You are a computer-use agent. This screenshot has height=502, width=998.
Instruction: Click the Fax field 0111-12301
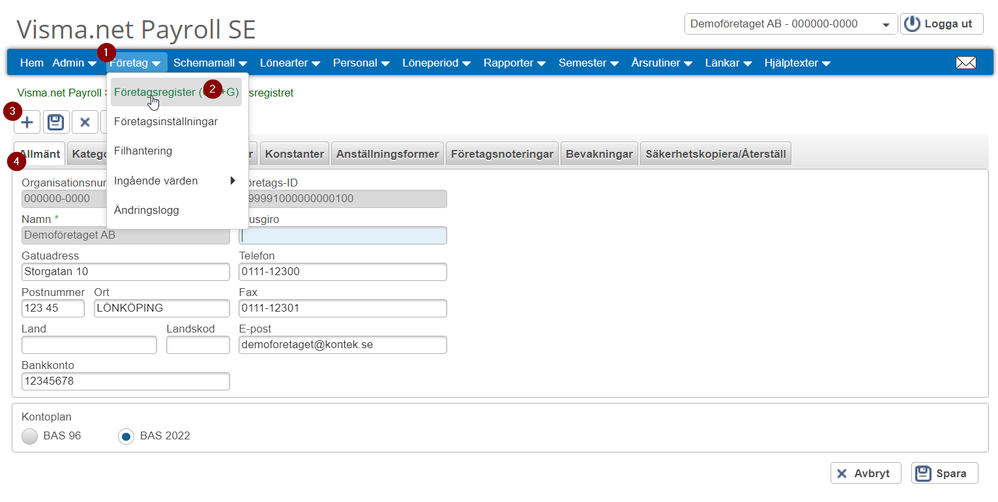pos(342,308)
